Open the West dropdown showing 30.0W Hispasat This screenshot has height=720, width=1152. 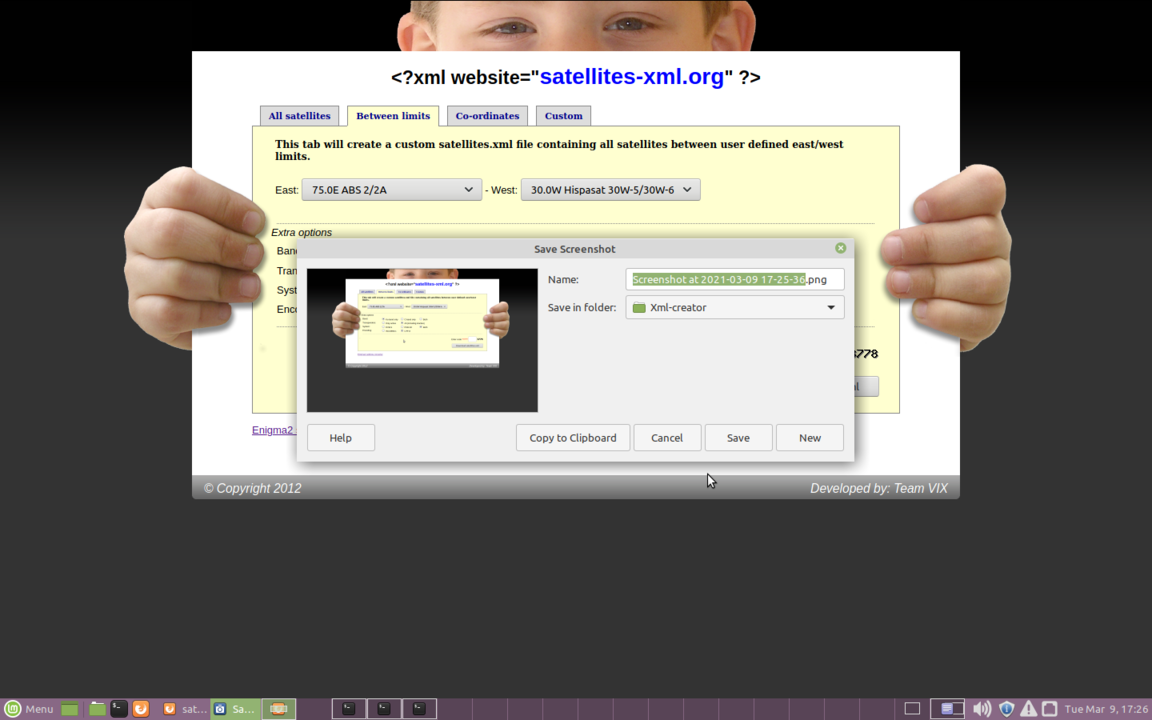click(610, 189)
